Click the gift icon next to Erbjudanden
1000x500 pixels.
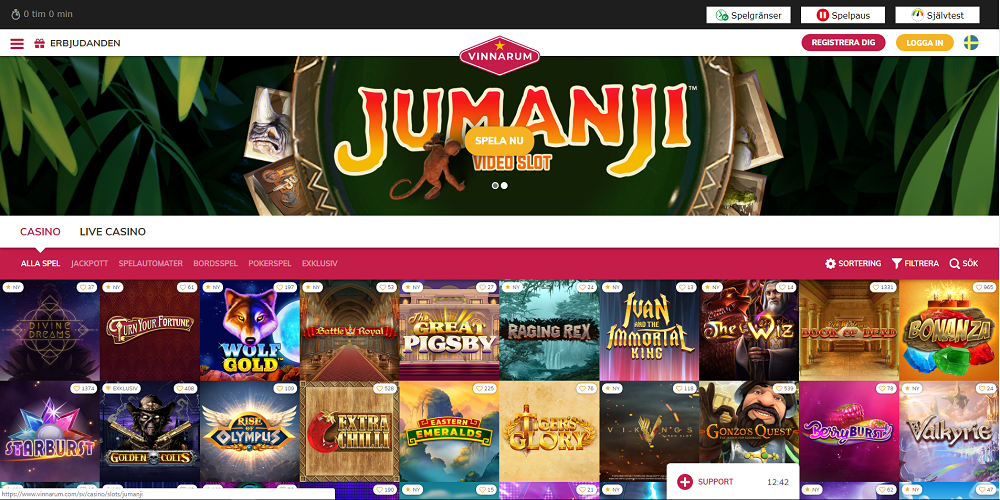click(x=40, y=43)
